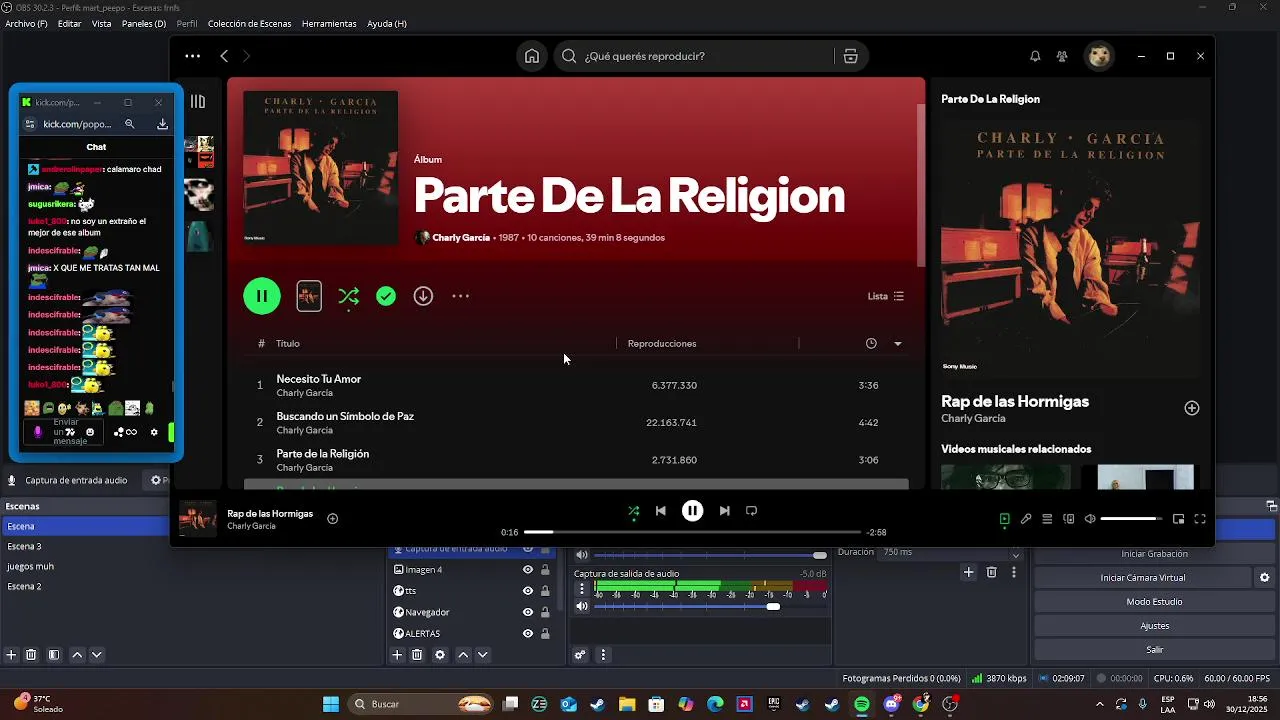Go back in Spotify navigation
Screen dimensions: 1280x720
click(x=224, y=56)
